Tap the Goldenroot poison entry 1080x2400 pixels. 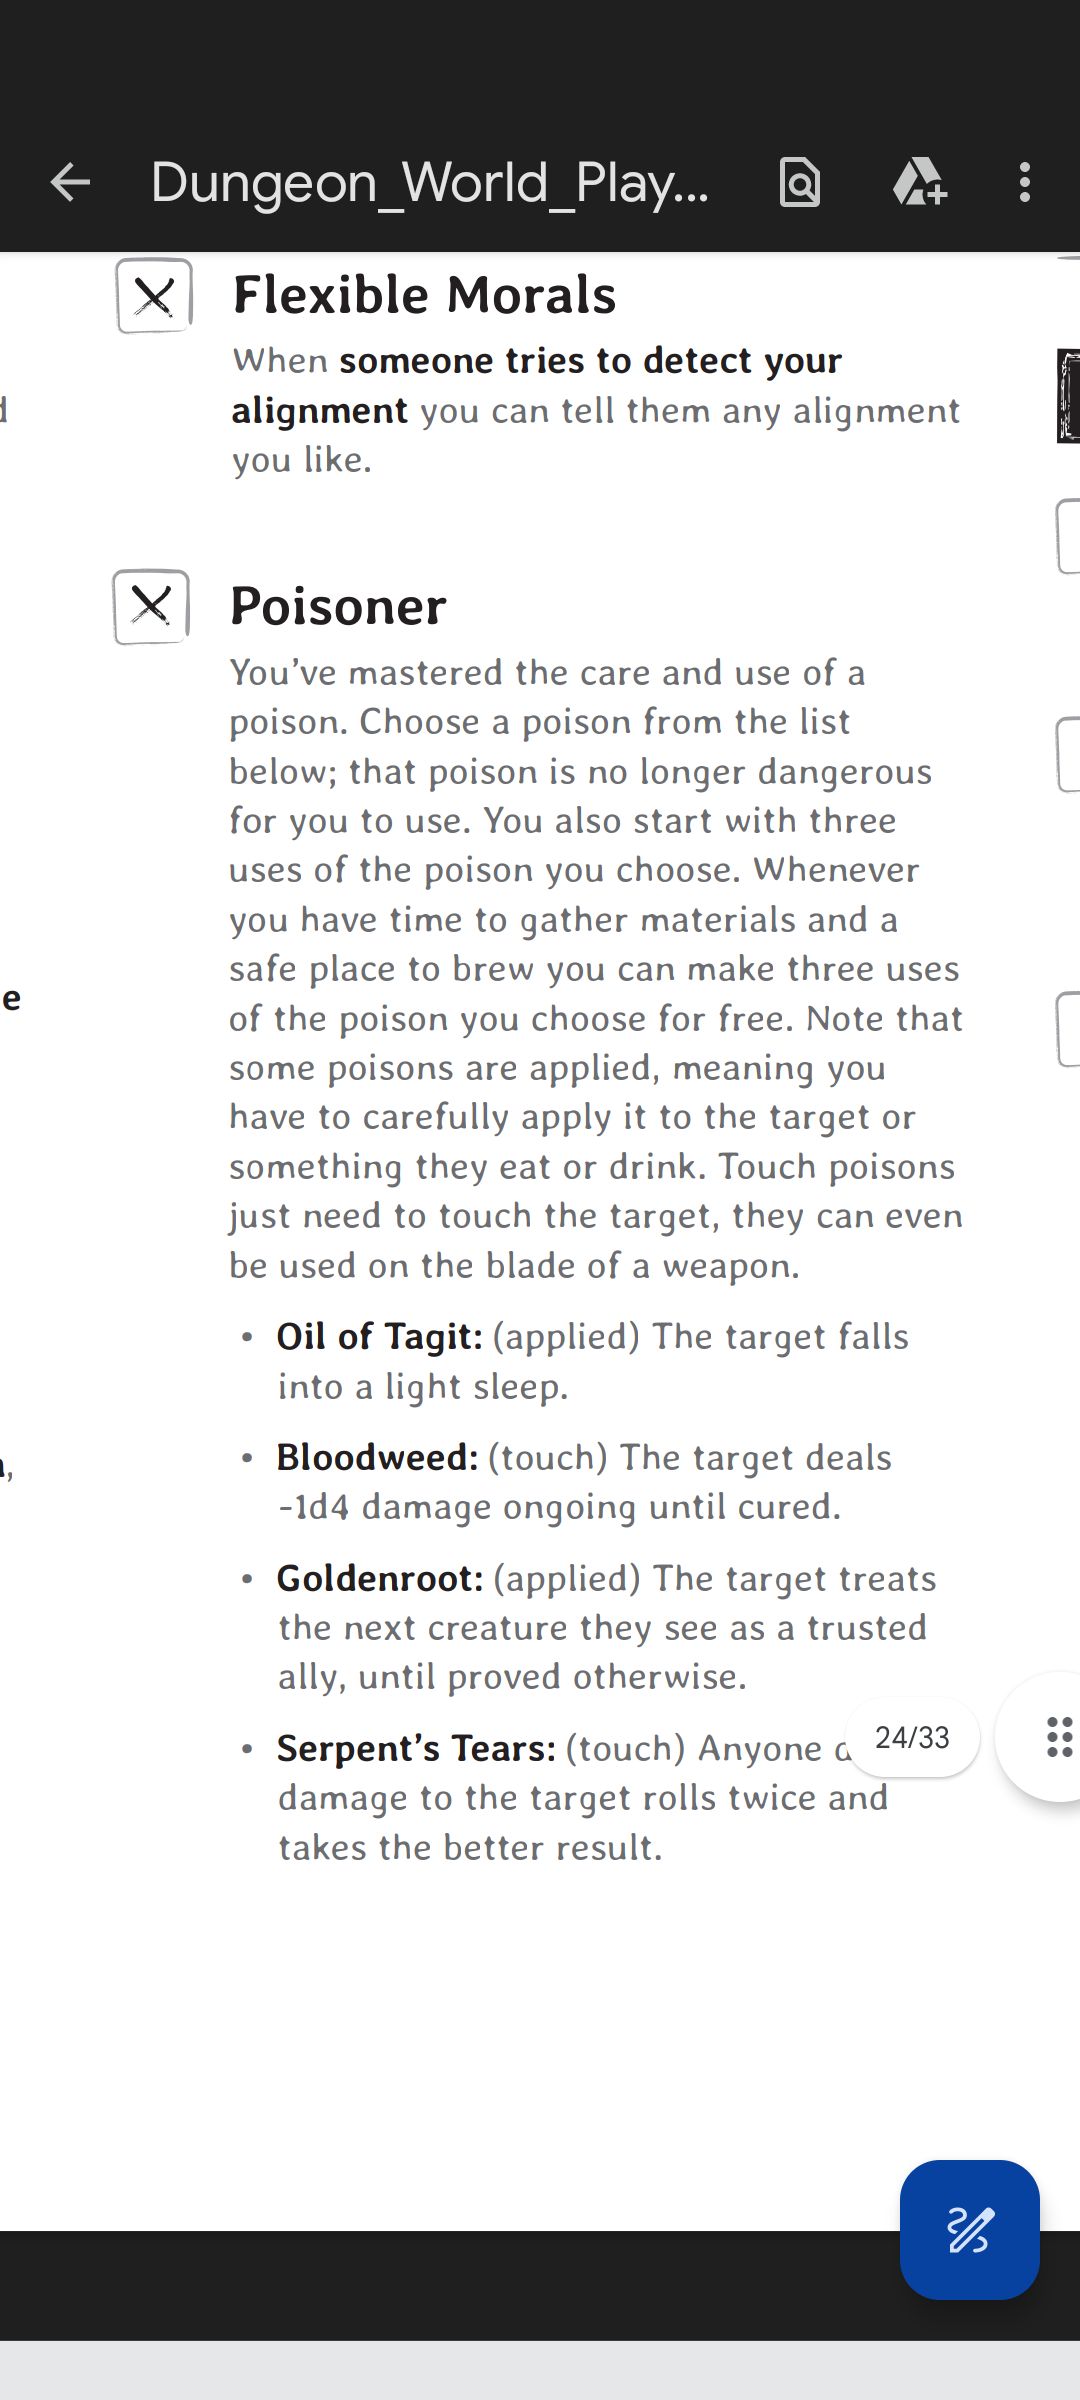click(380, 1579)
